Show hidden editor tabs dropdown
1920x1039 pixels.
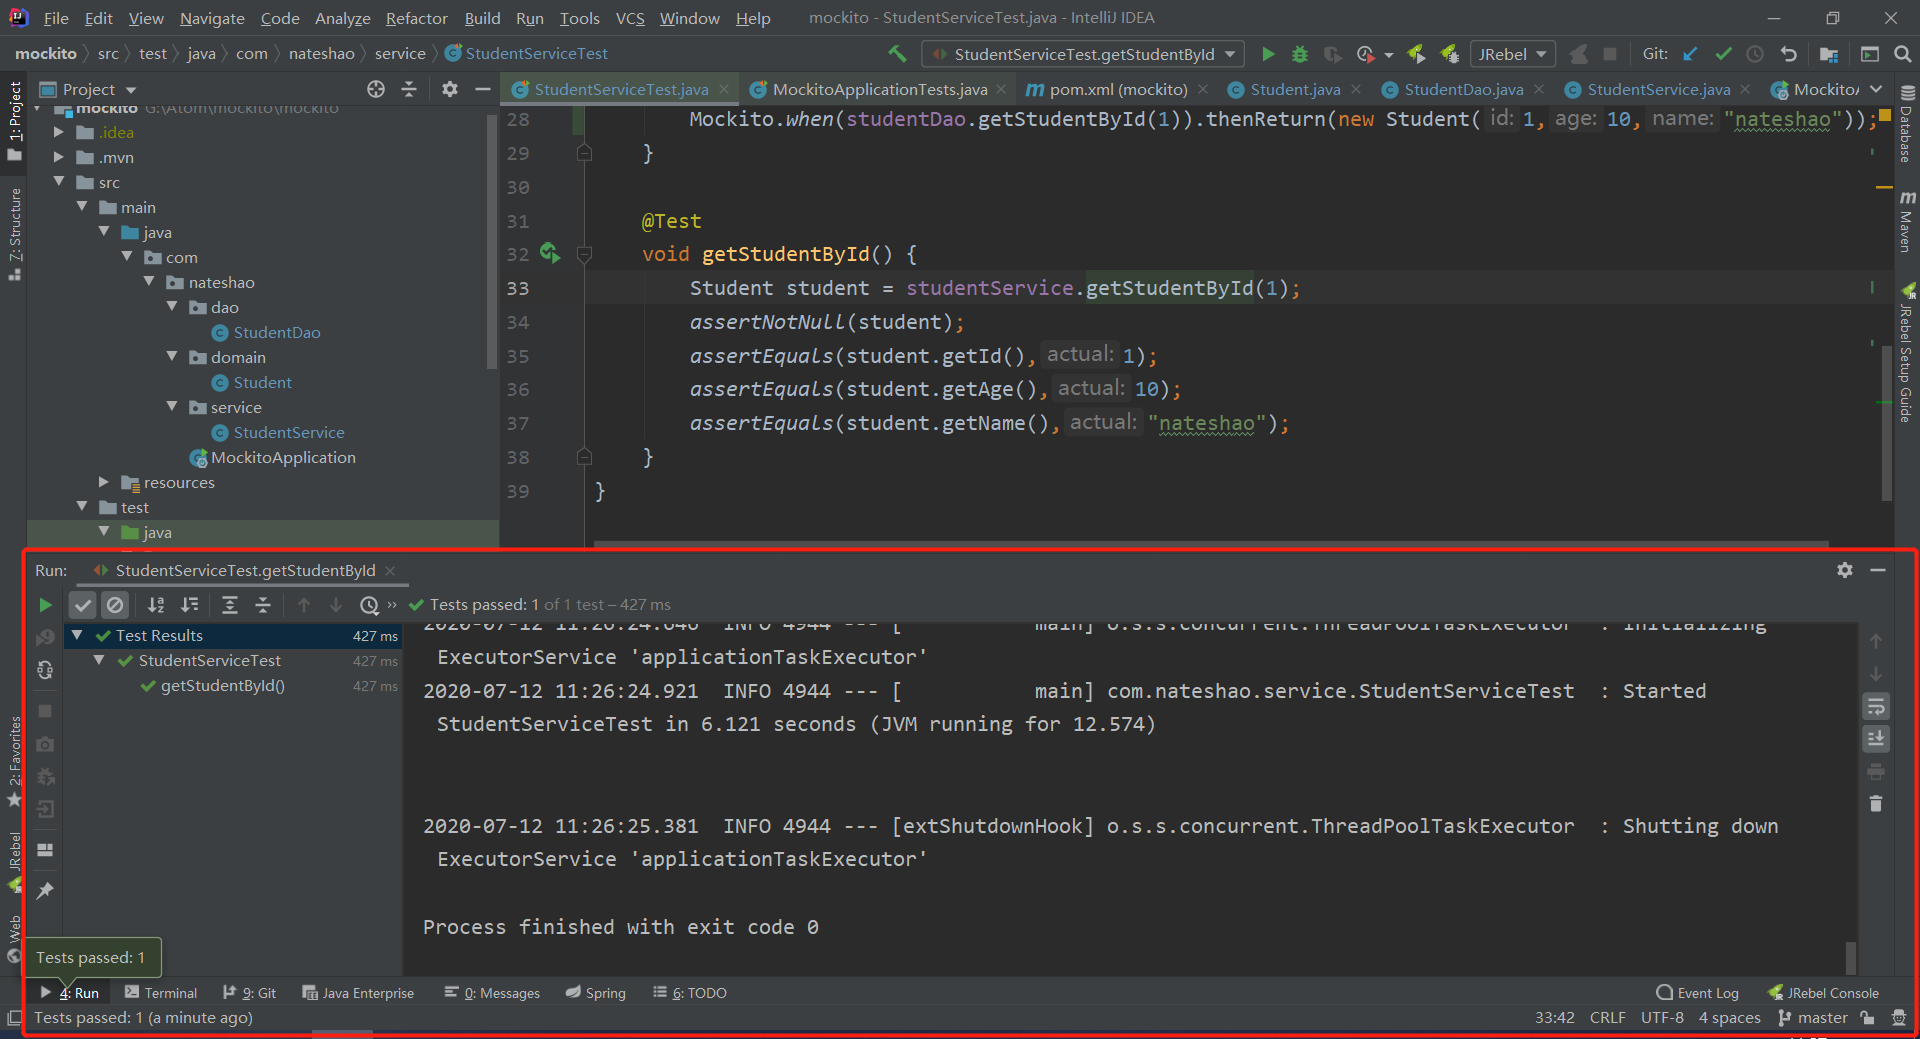(1876, 89)
